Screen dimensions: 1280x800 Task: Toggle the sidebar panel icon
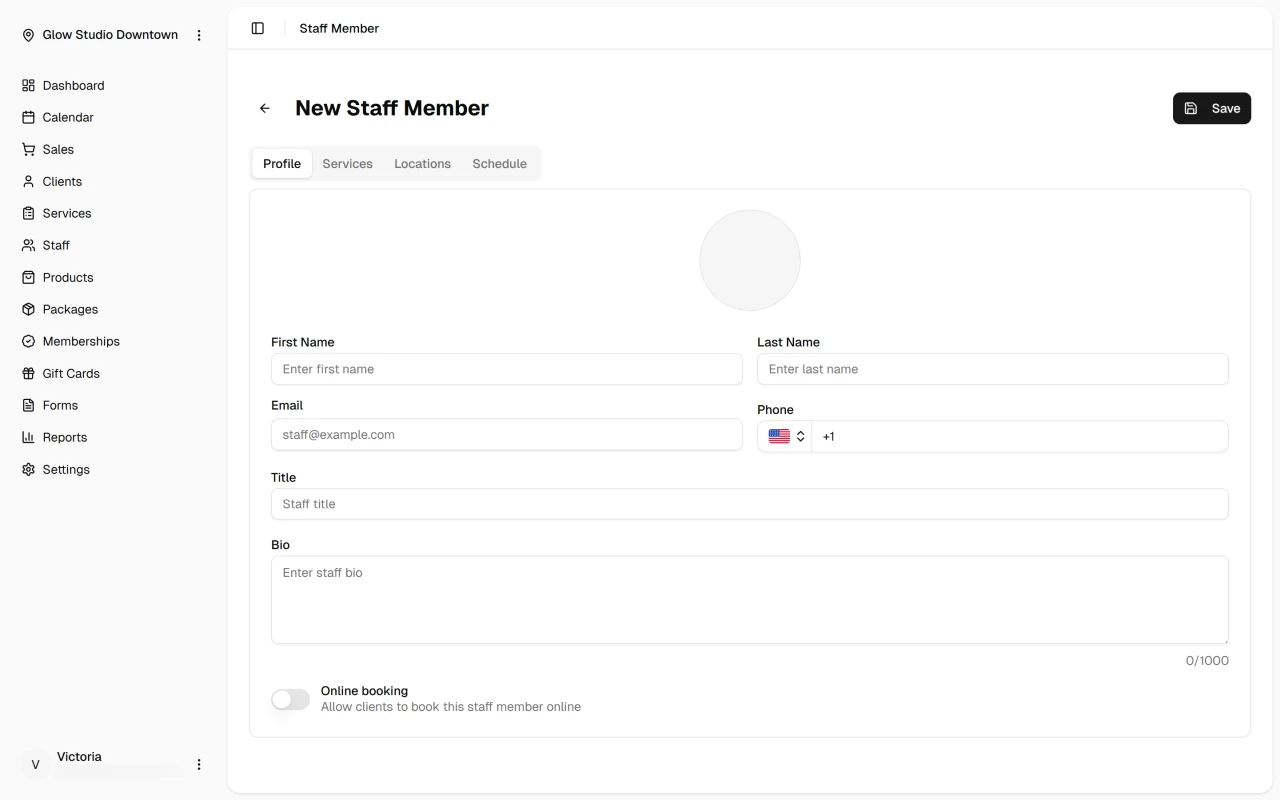[258, 29]
